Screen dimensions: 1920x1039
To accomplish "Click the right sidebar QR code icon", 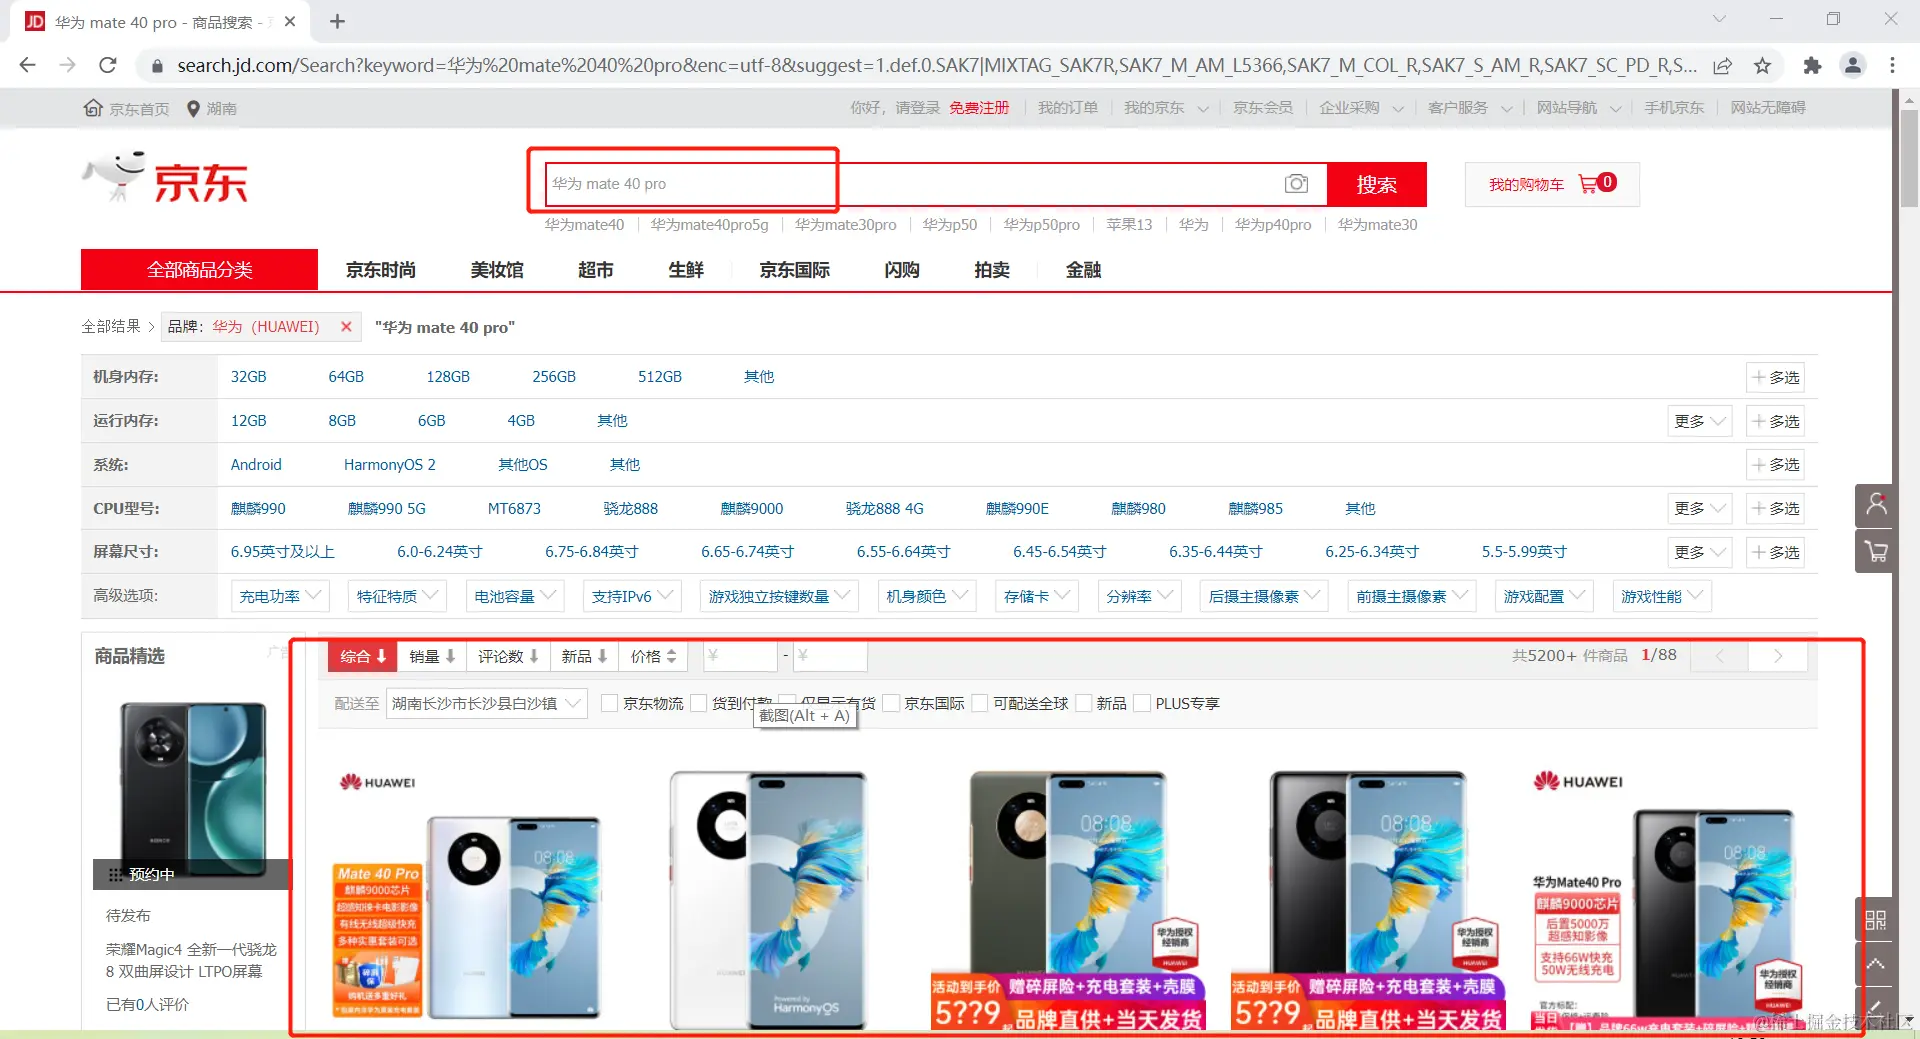I will pyautogui.click(x=1875, y=920).
